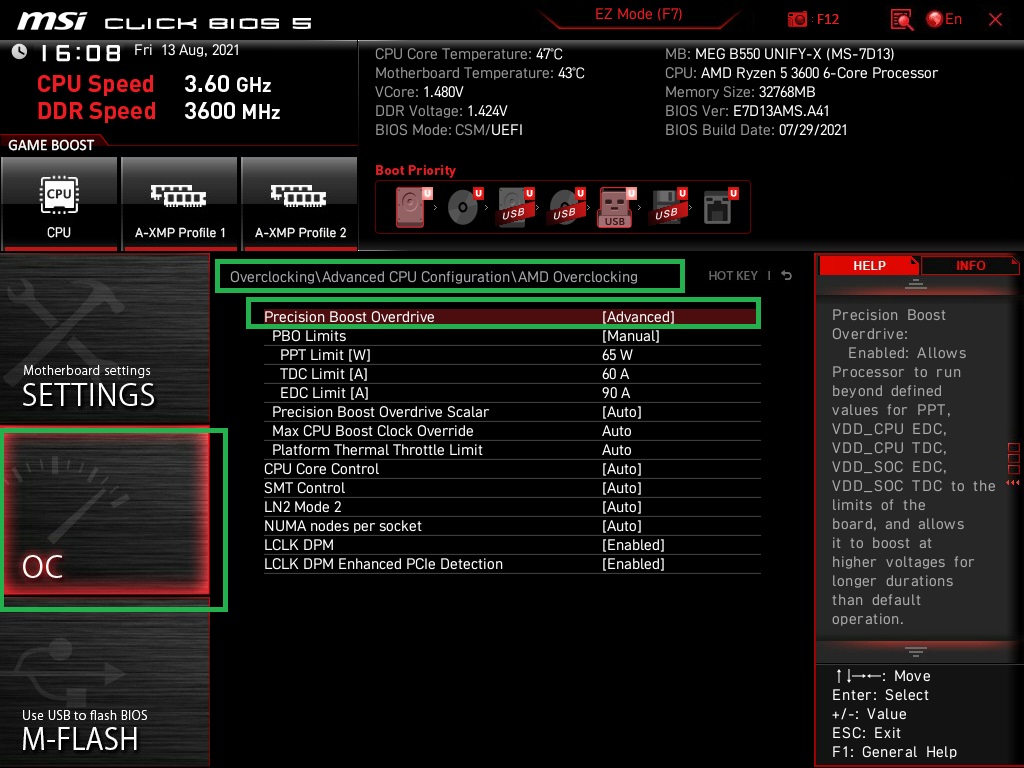Switch to A-XMP Profile 1 tab
This screenshot has width=1024, height=768.
pyautogui.click(x=179, y=203)
